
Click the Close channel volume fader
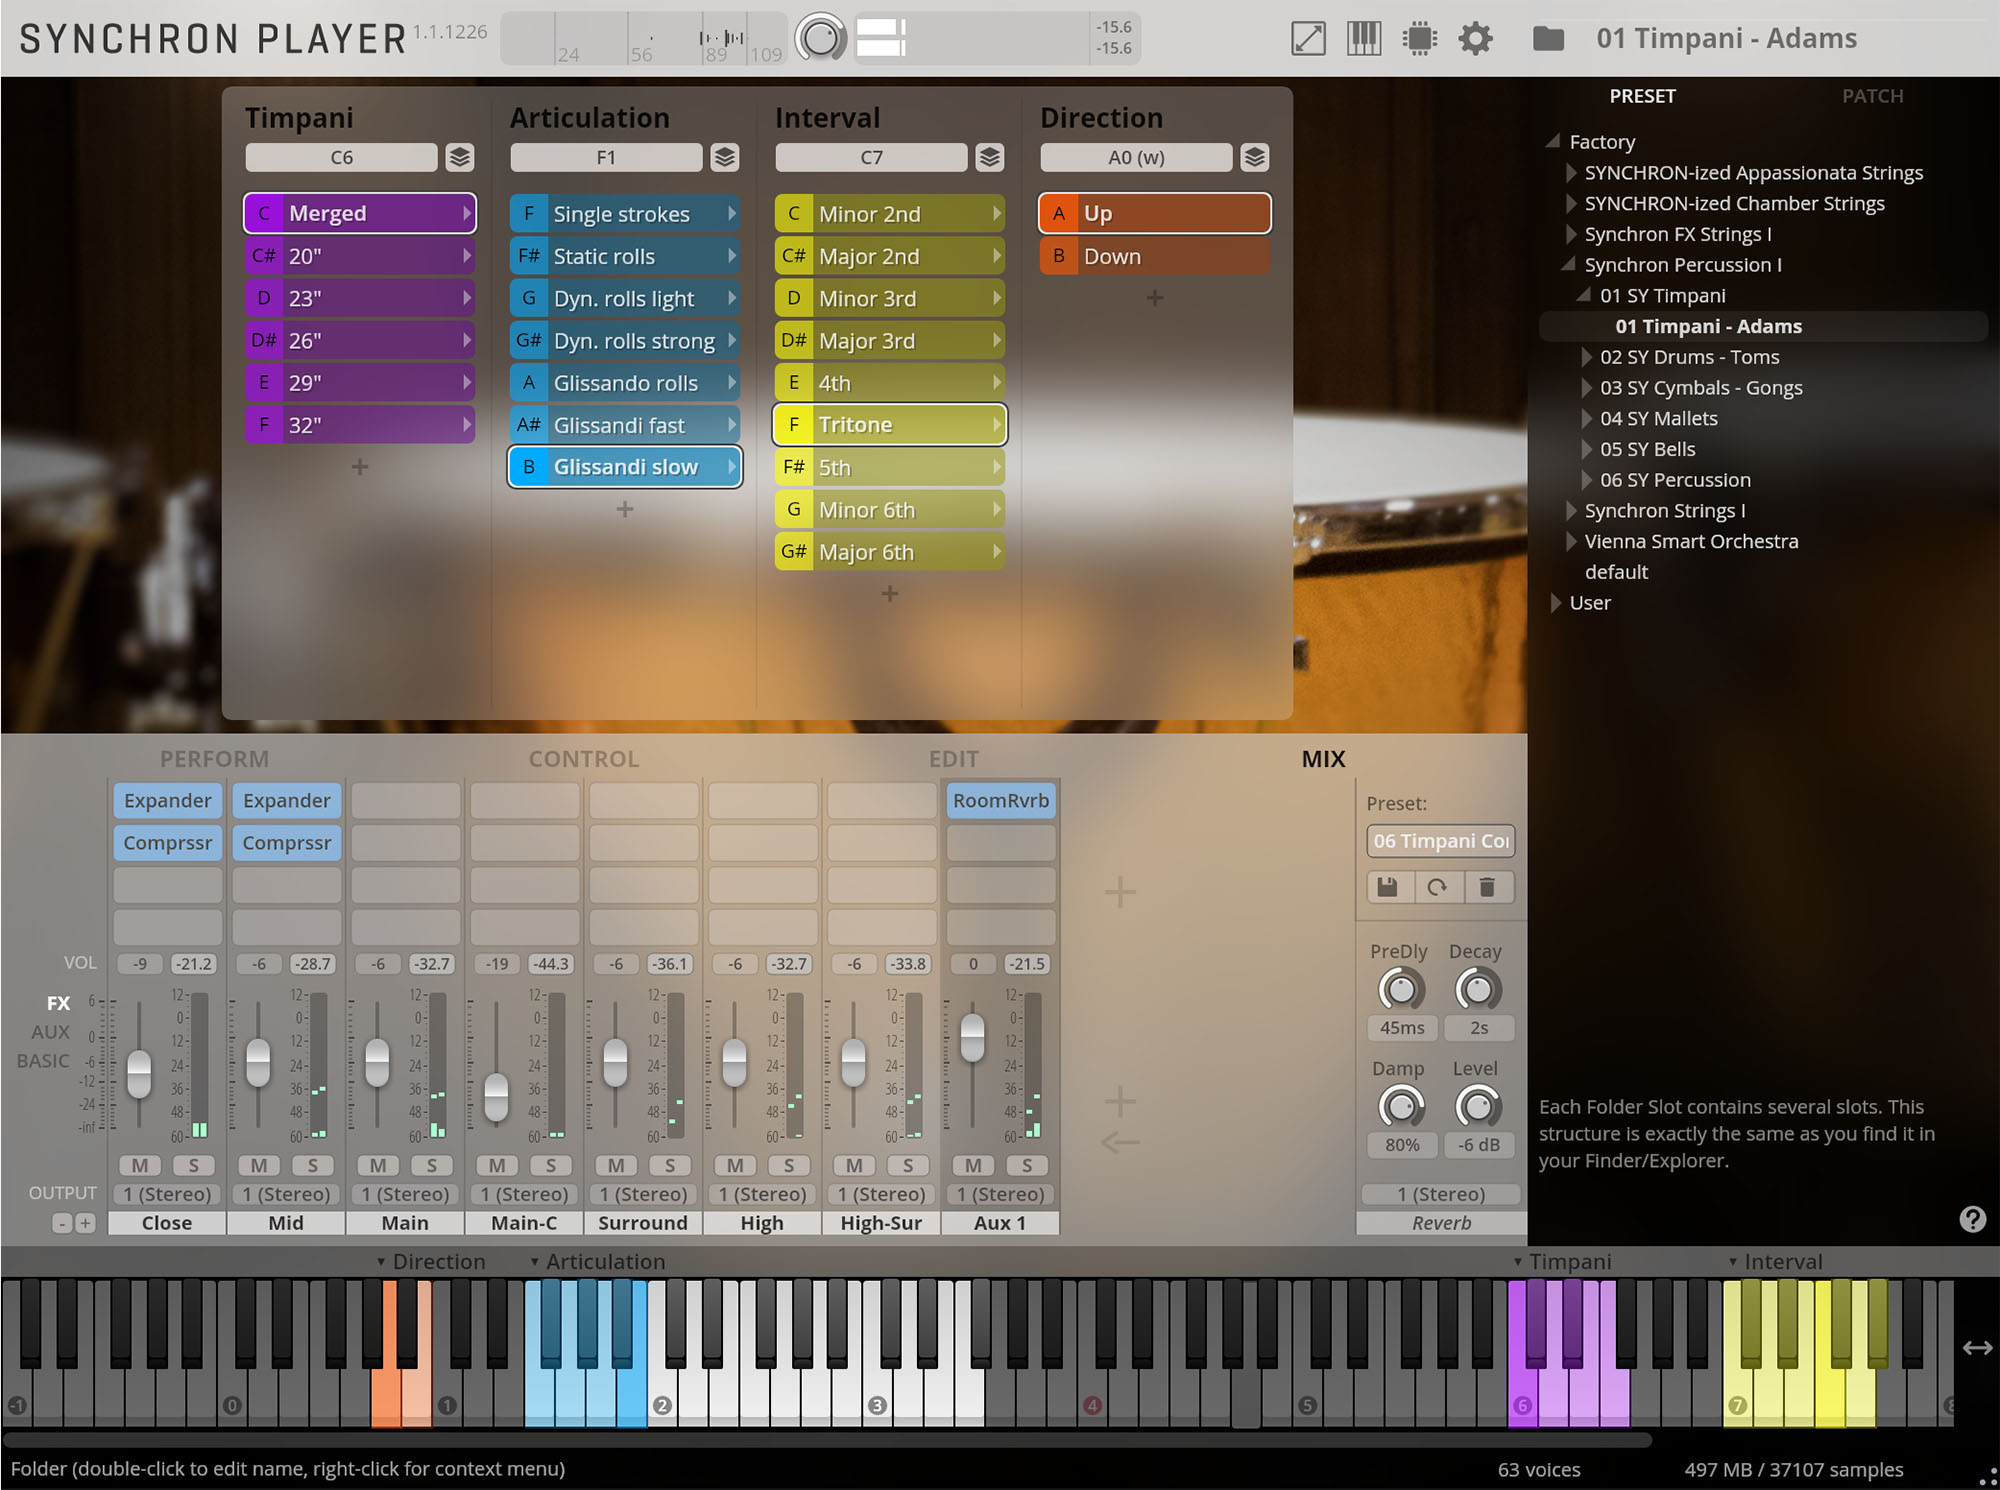coord(139,1073)
